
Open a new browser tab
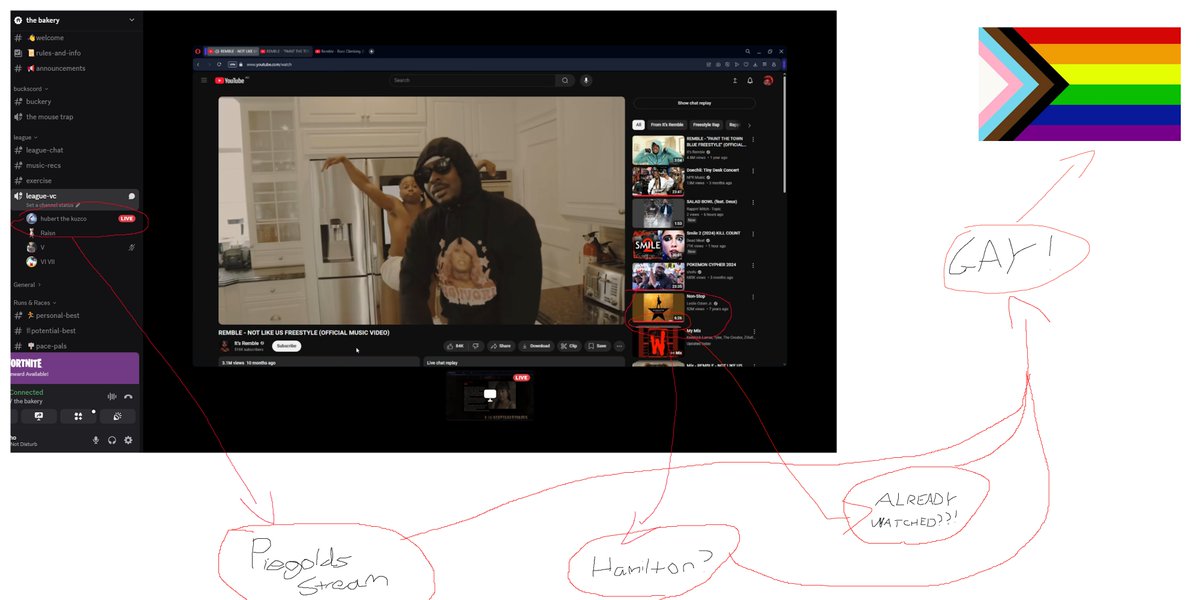click(372, 50)
